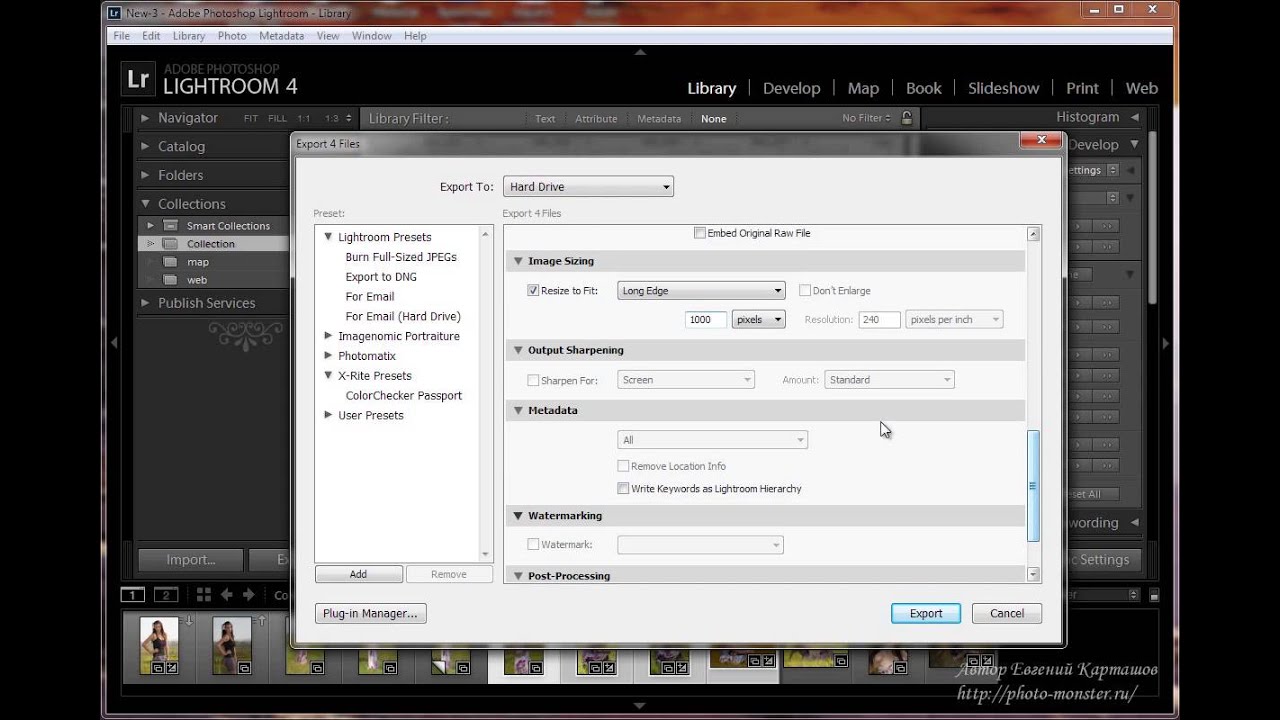Screen dimensions: 1280x720
Task: Open the Metadata All dropdown
Action: pos(712,440)
